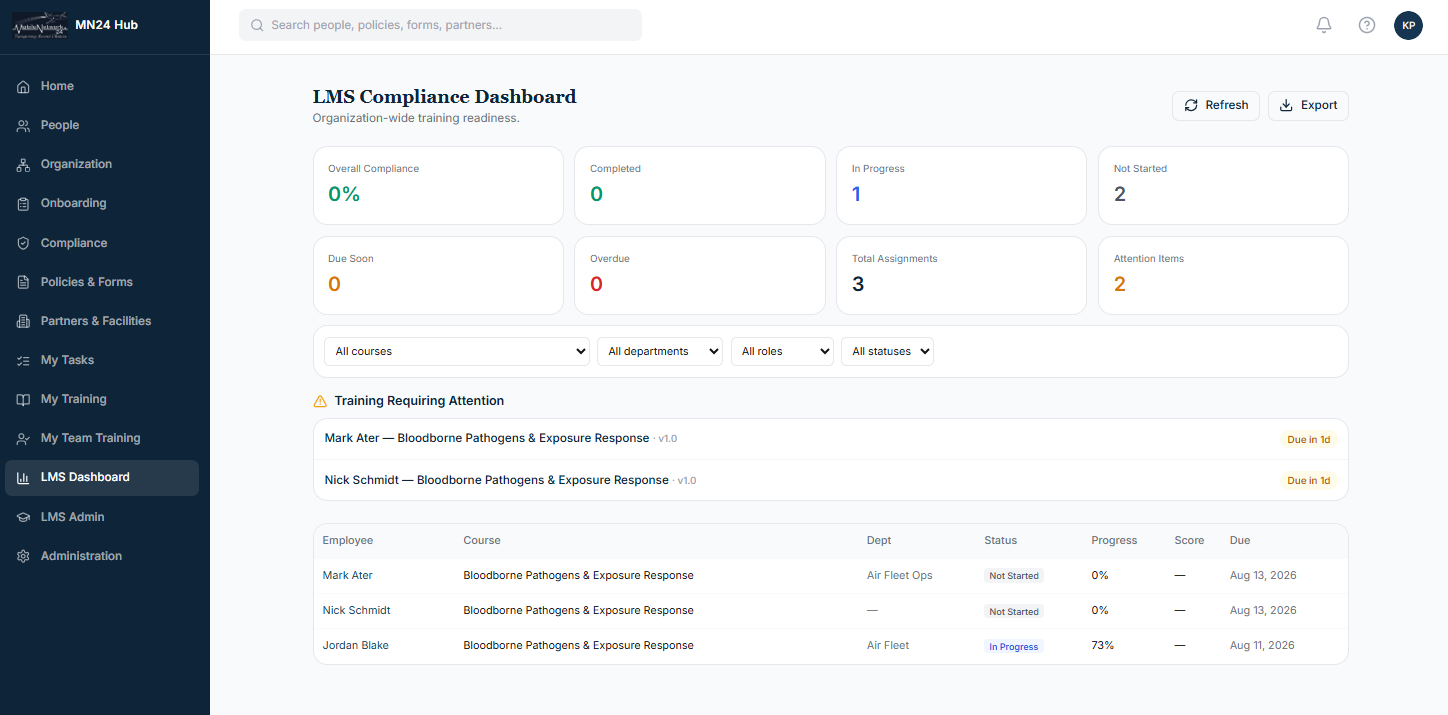Screen dimensions: 1448x715
Task: Click the Partners & Facilities building icon
Action: click(23, 321)
